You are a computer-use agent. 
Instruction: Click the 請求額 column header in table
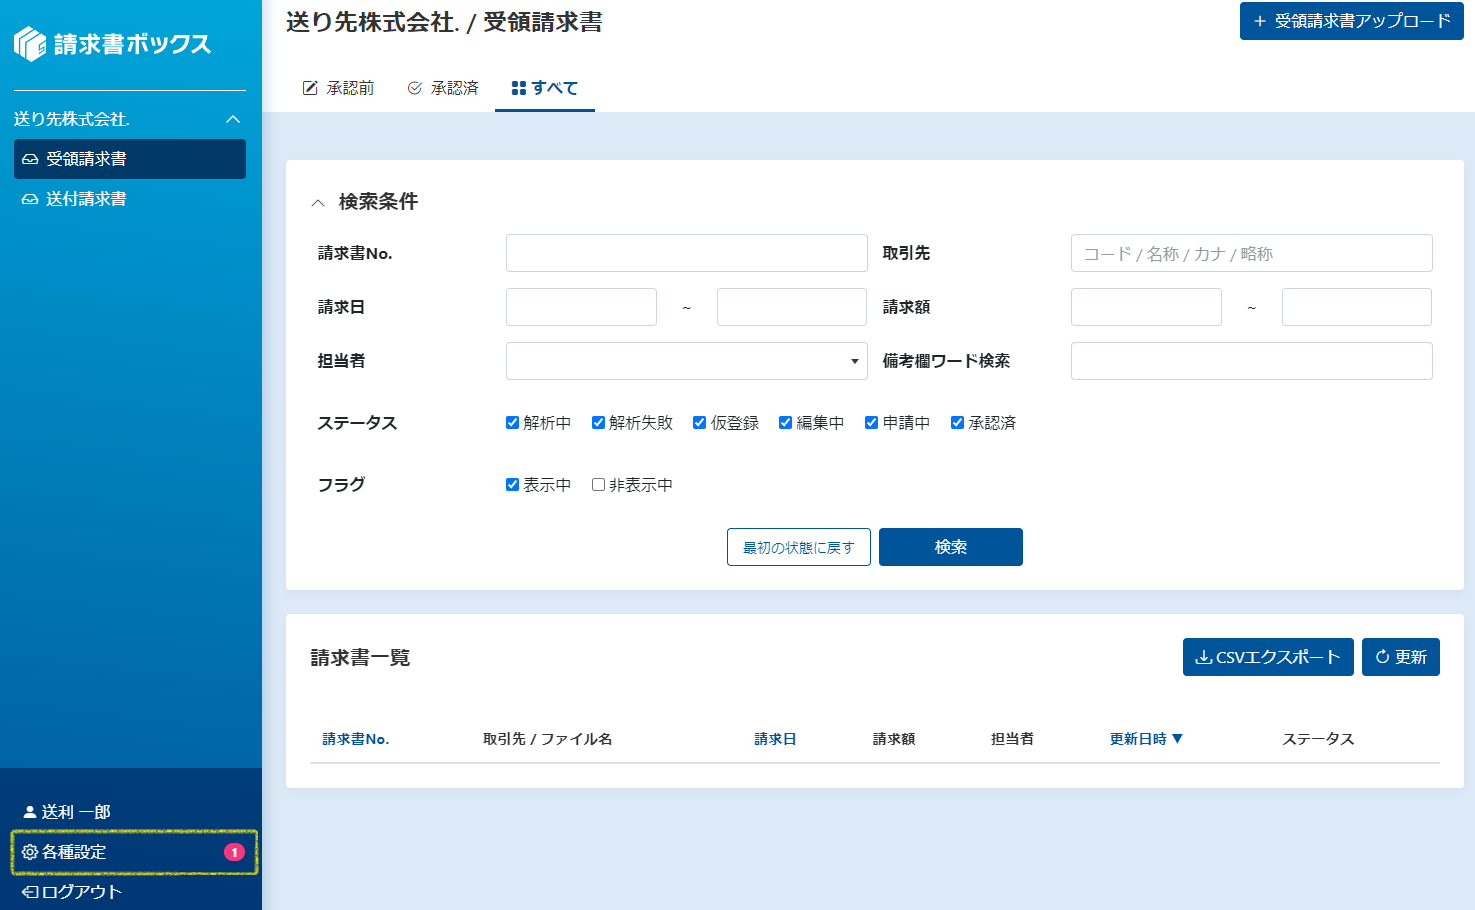pyautogui.click(x=894, y=739)
